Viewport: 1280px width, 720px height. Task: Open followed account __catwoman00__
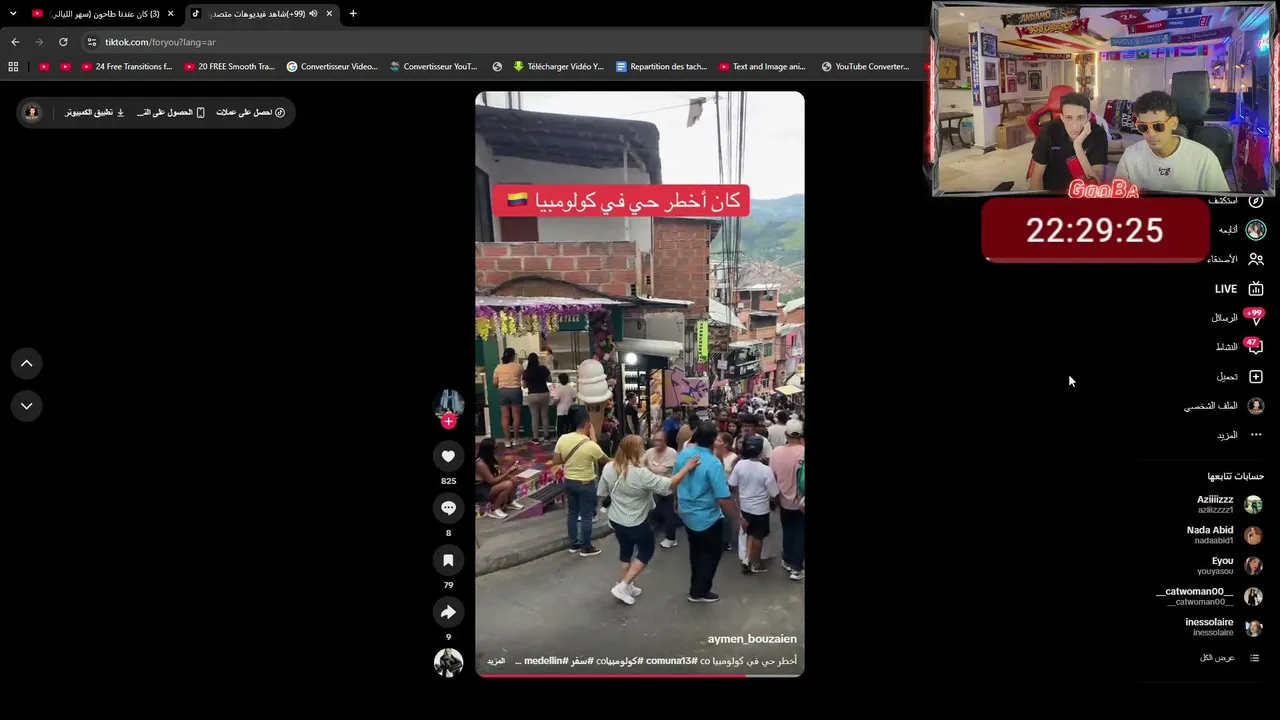[x=1209, y=596]
